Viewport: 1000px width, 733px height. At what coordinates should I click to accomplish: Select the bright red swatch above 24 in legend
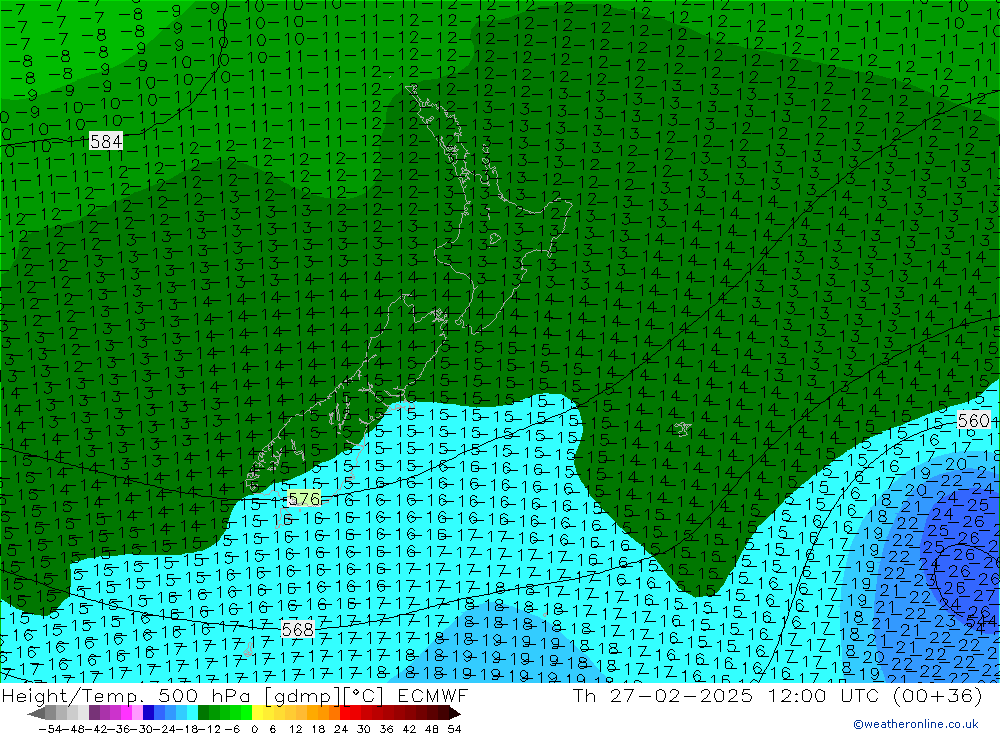click(347, 713)
